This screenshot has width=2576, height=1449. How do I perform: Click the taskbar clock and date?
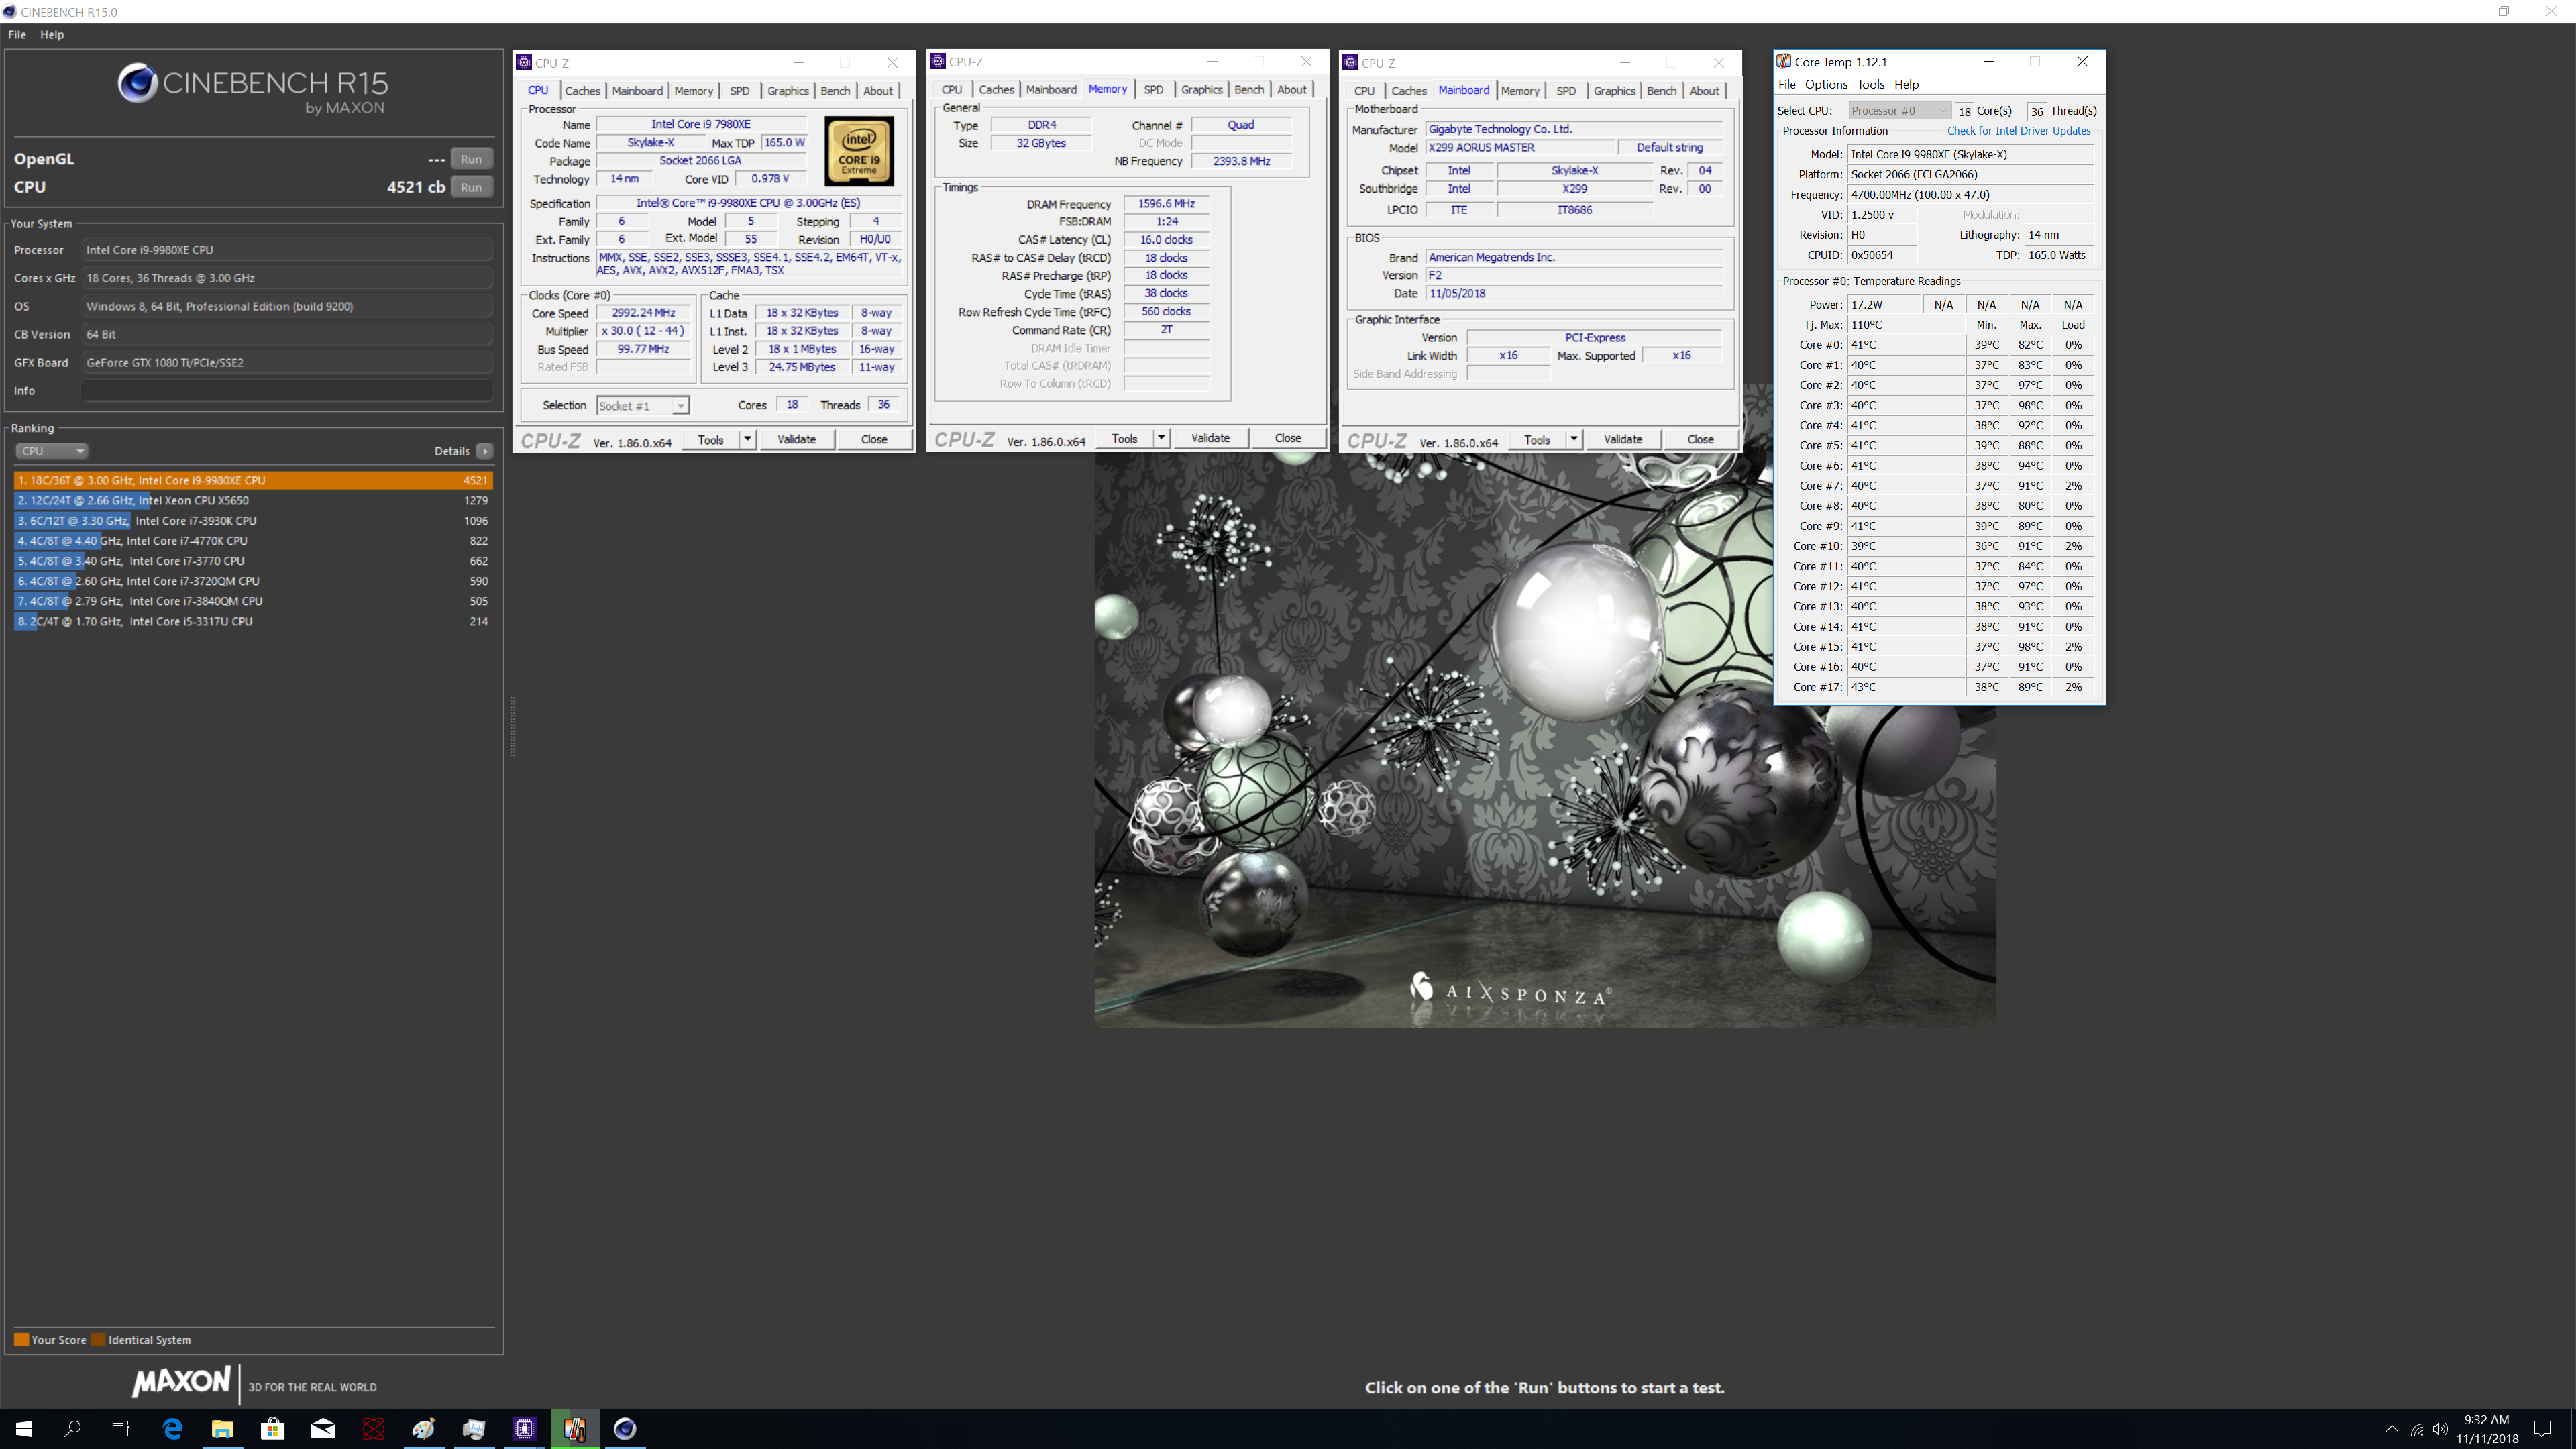pyautogui.click(x=2486, y=1428)
